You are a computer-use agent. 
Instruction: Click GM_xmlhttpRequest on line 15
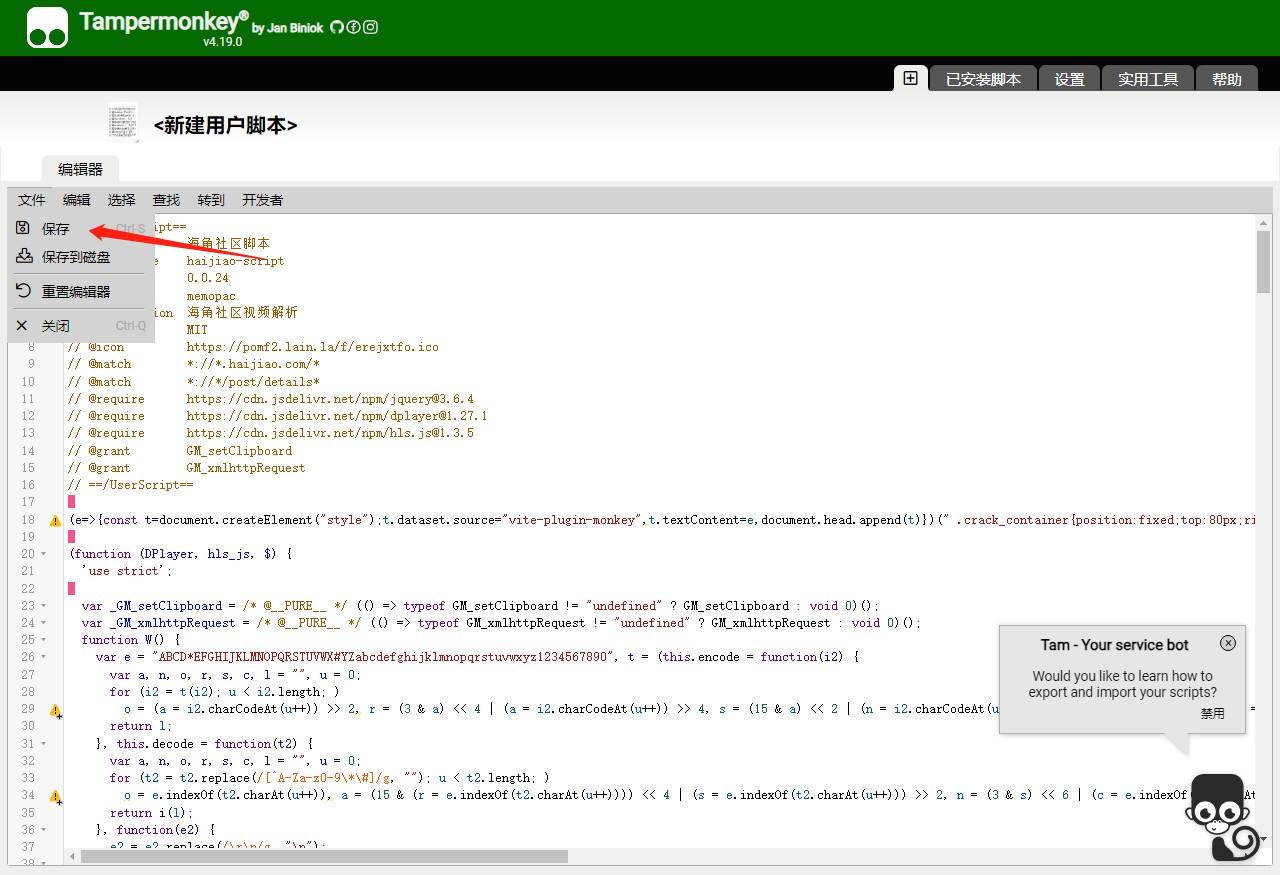coord(246,468)
